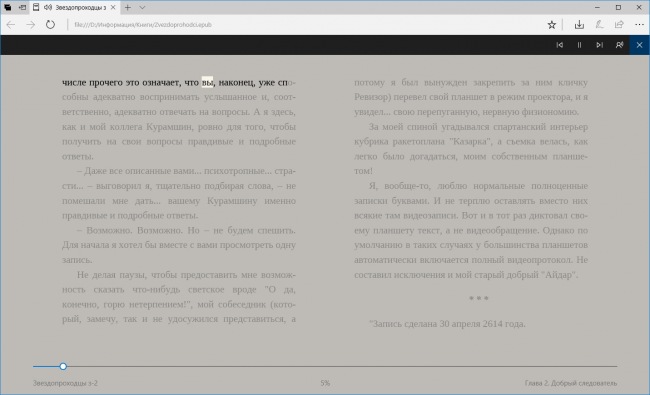650x395 pixels.
Task: Open the tabs you've set aside
Action: point(7,7)
